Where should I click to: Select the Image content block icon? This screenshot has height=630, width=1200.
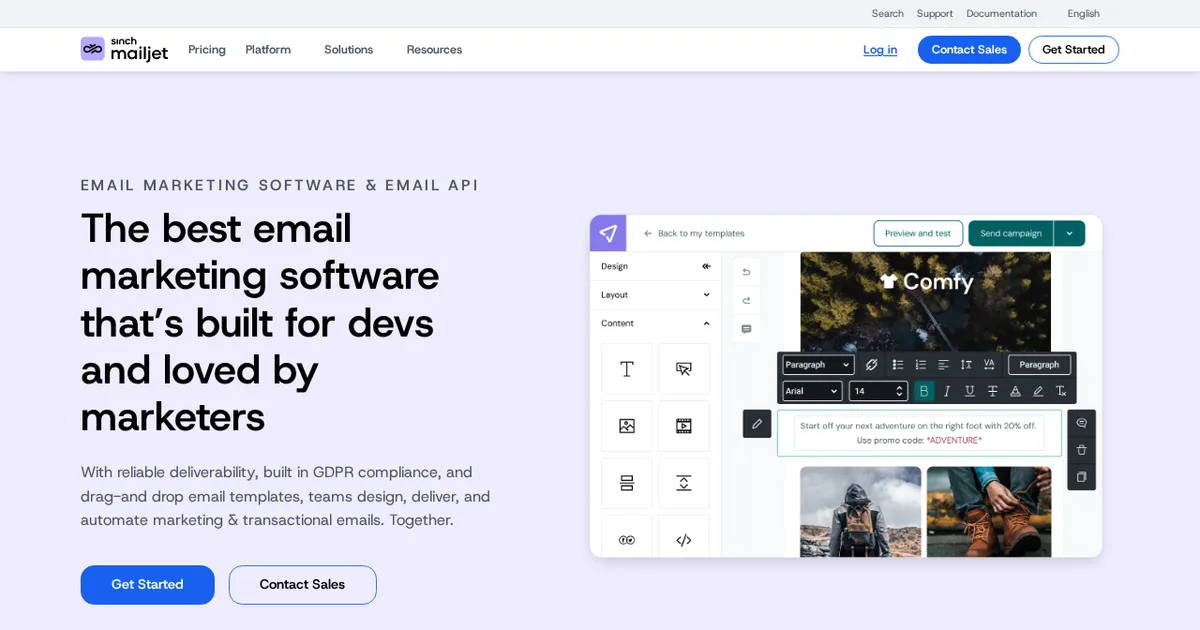pos(627,426)
